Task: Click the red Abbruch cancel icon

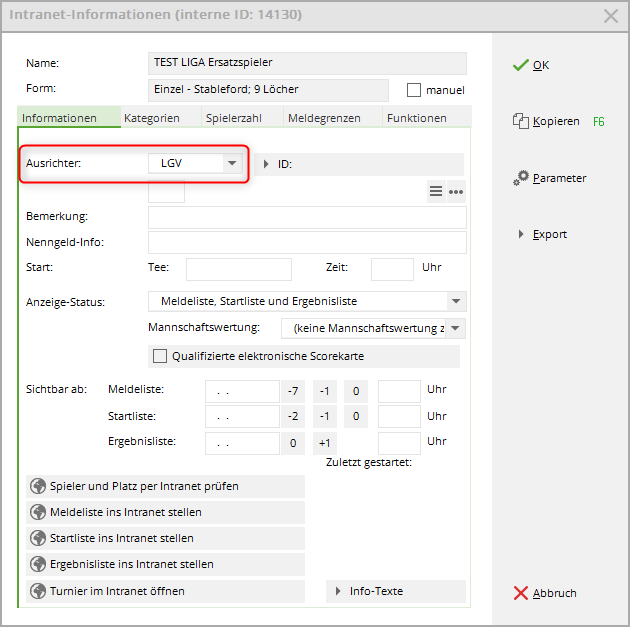Action: [520, 593]
